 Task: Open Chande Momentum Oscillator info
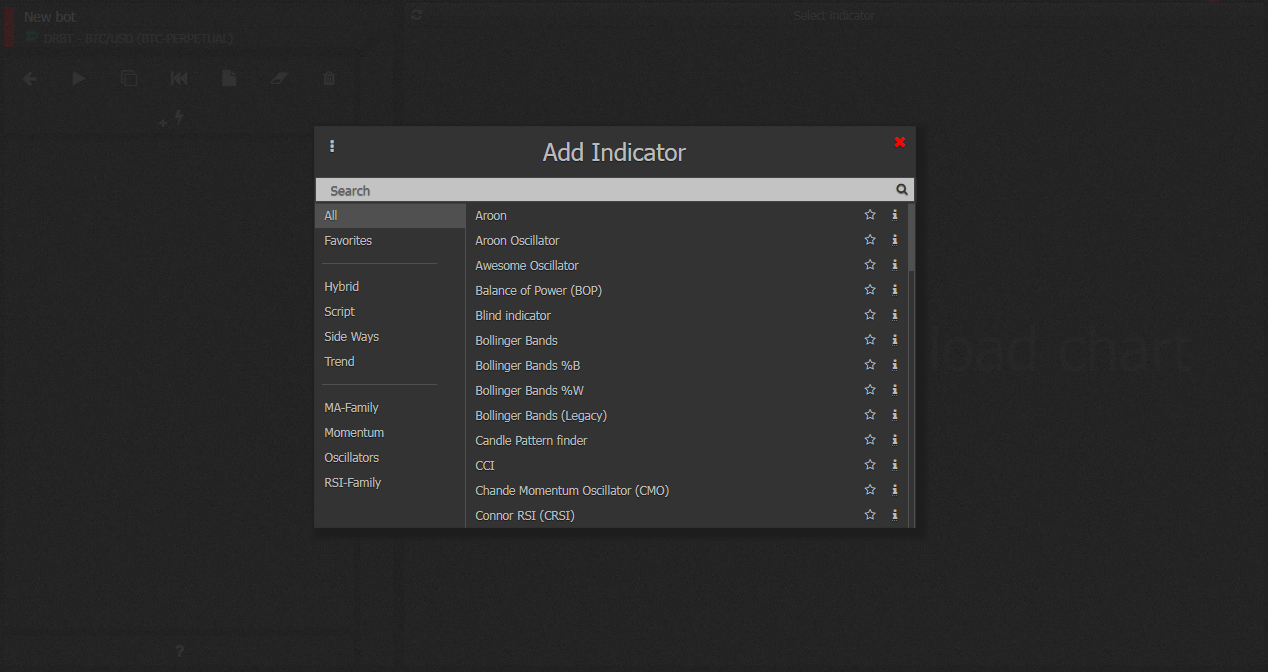[x=895, y=490]
